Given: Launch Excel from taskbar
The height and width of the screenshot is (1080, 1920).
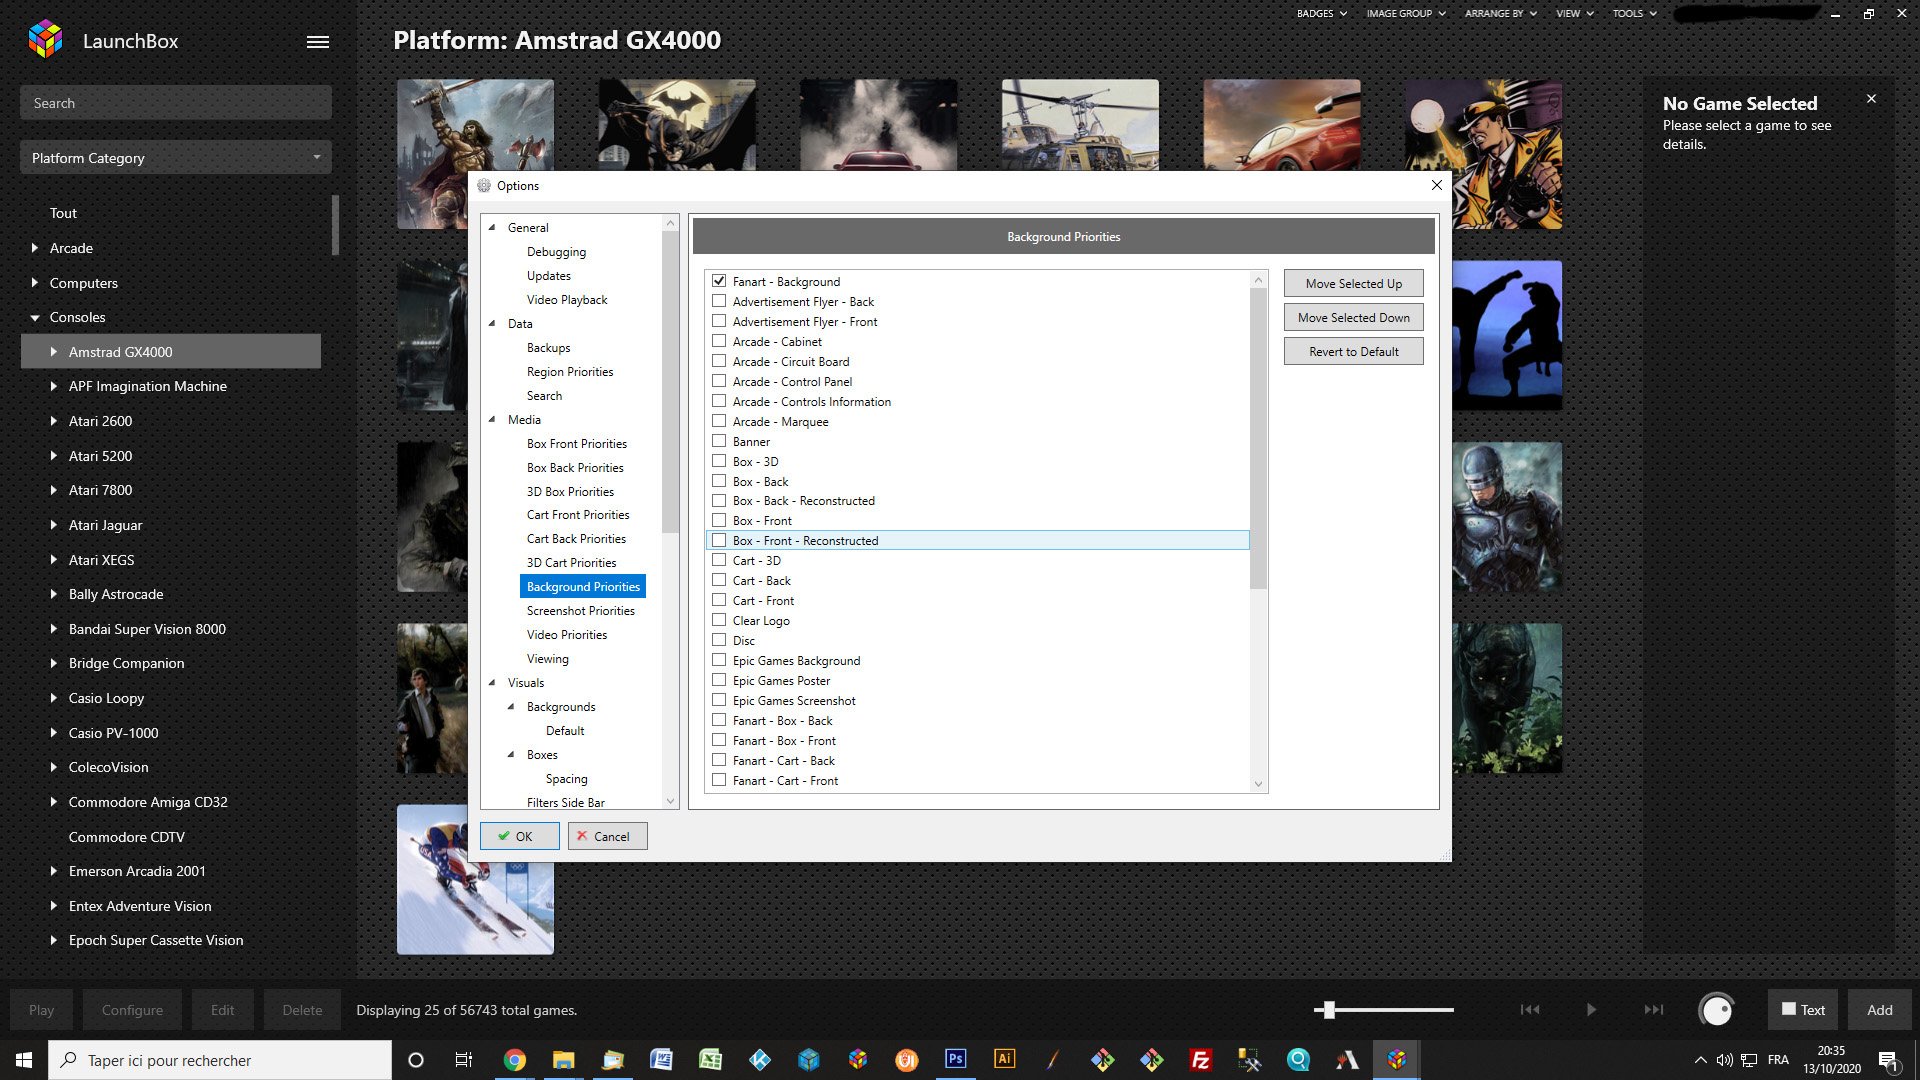Looking at the screenshot, I should click(x=710, y=1060).
